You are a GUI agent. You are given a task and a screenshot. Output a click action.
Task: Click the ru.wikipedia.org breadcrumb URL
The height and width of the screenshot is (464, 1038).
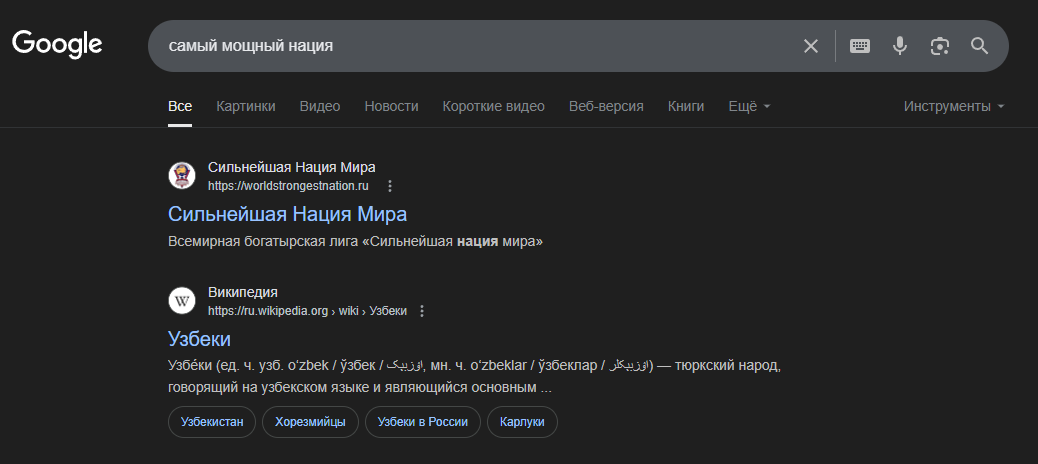tap(307, 311)
